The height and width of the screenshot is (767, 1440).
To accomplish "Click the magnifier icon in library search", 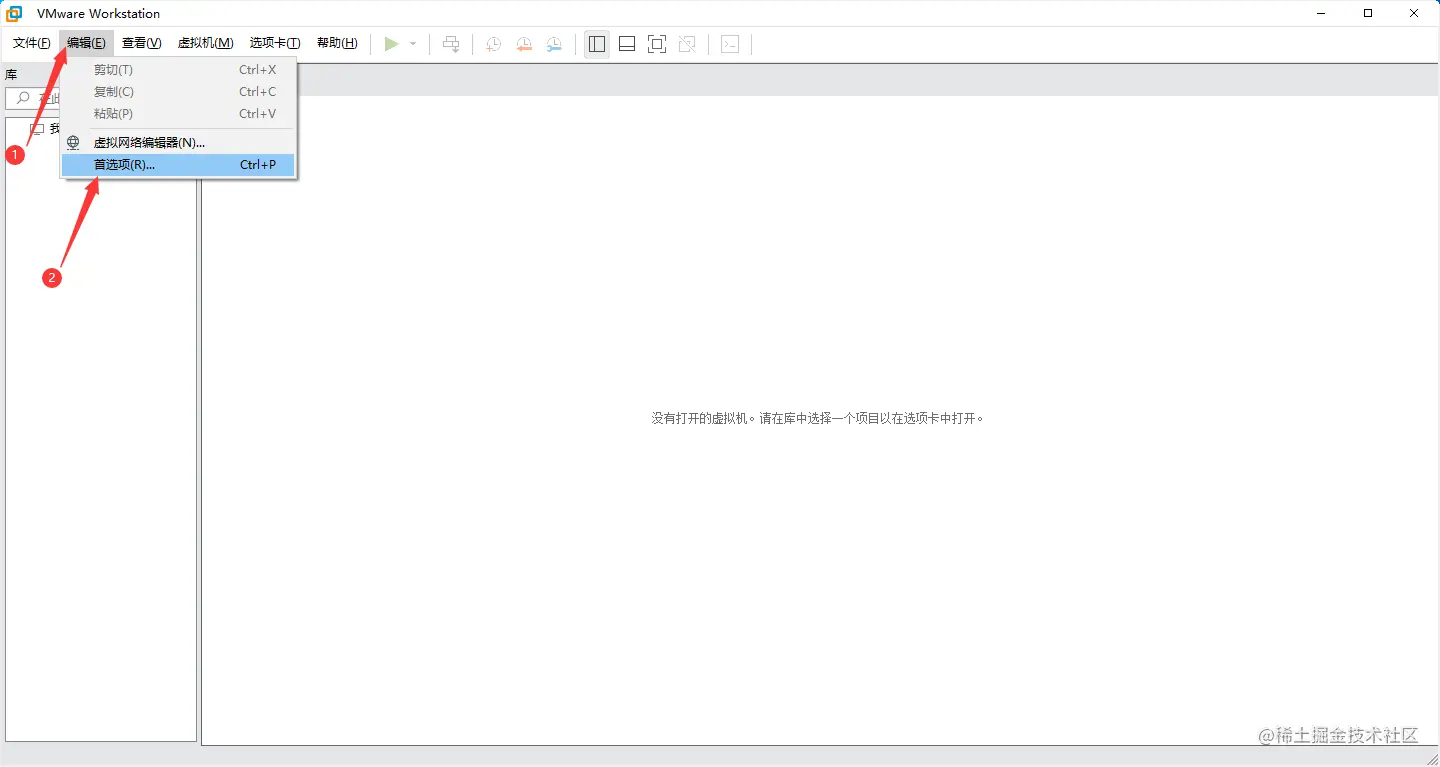I will click(24, 98).
